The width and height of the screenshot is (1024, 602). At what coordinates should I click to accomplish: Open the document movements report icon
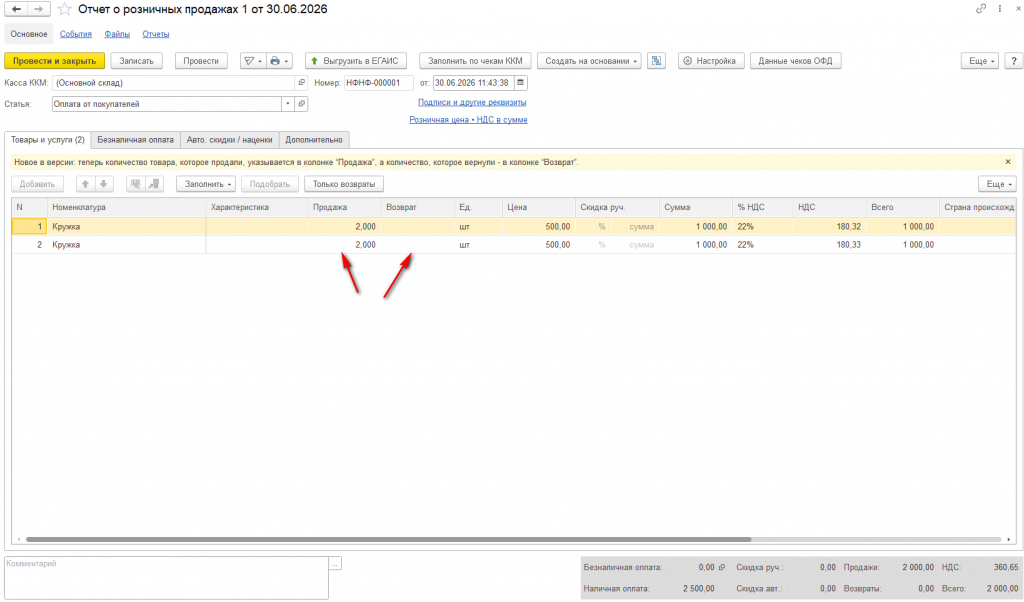click(656, 61)
